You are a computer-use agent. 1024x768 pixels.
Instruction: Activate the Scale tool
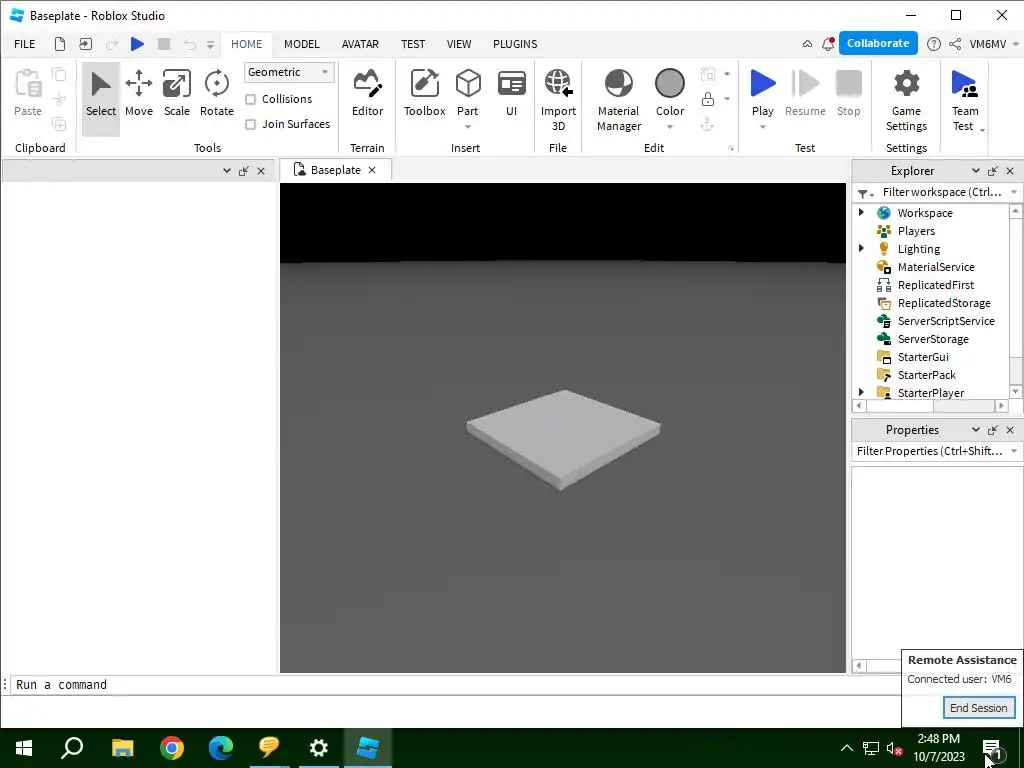pos(176,93)
